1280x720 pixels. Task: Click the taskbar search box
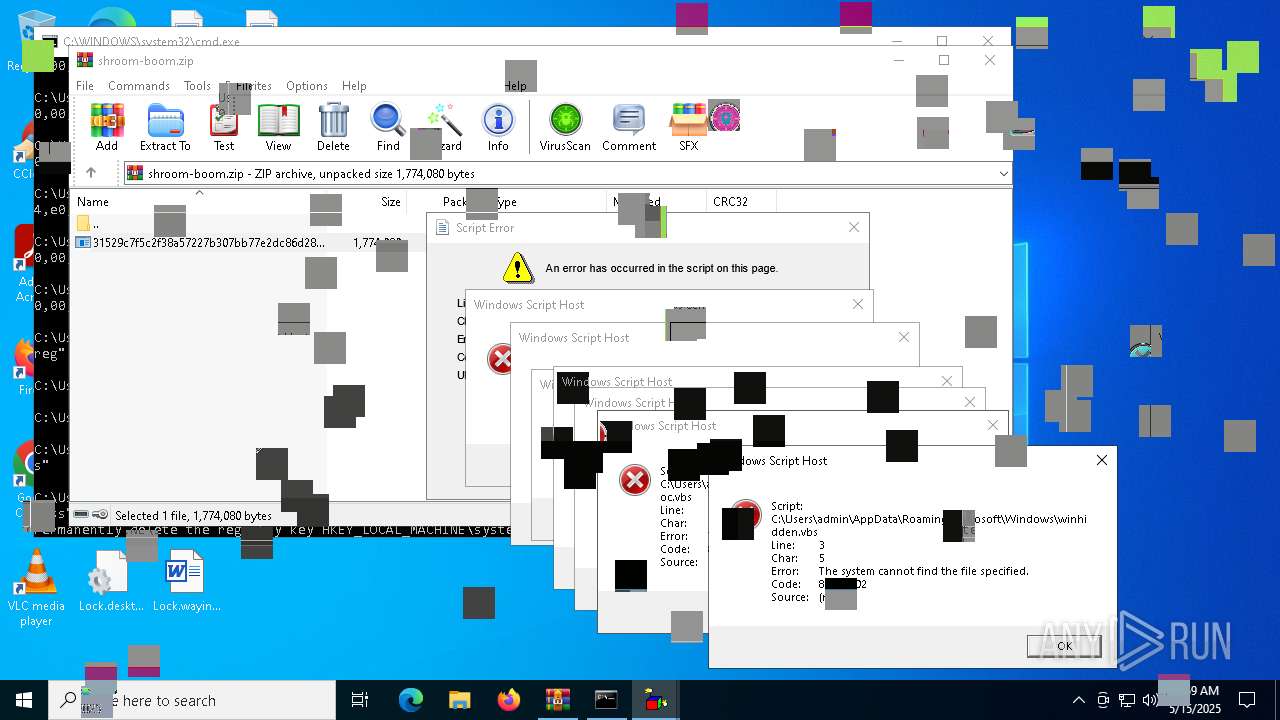coord(192,700)
